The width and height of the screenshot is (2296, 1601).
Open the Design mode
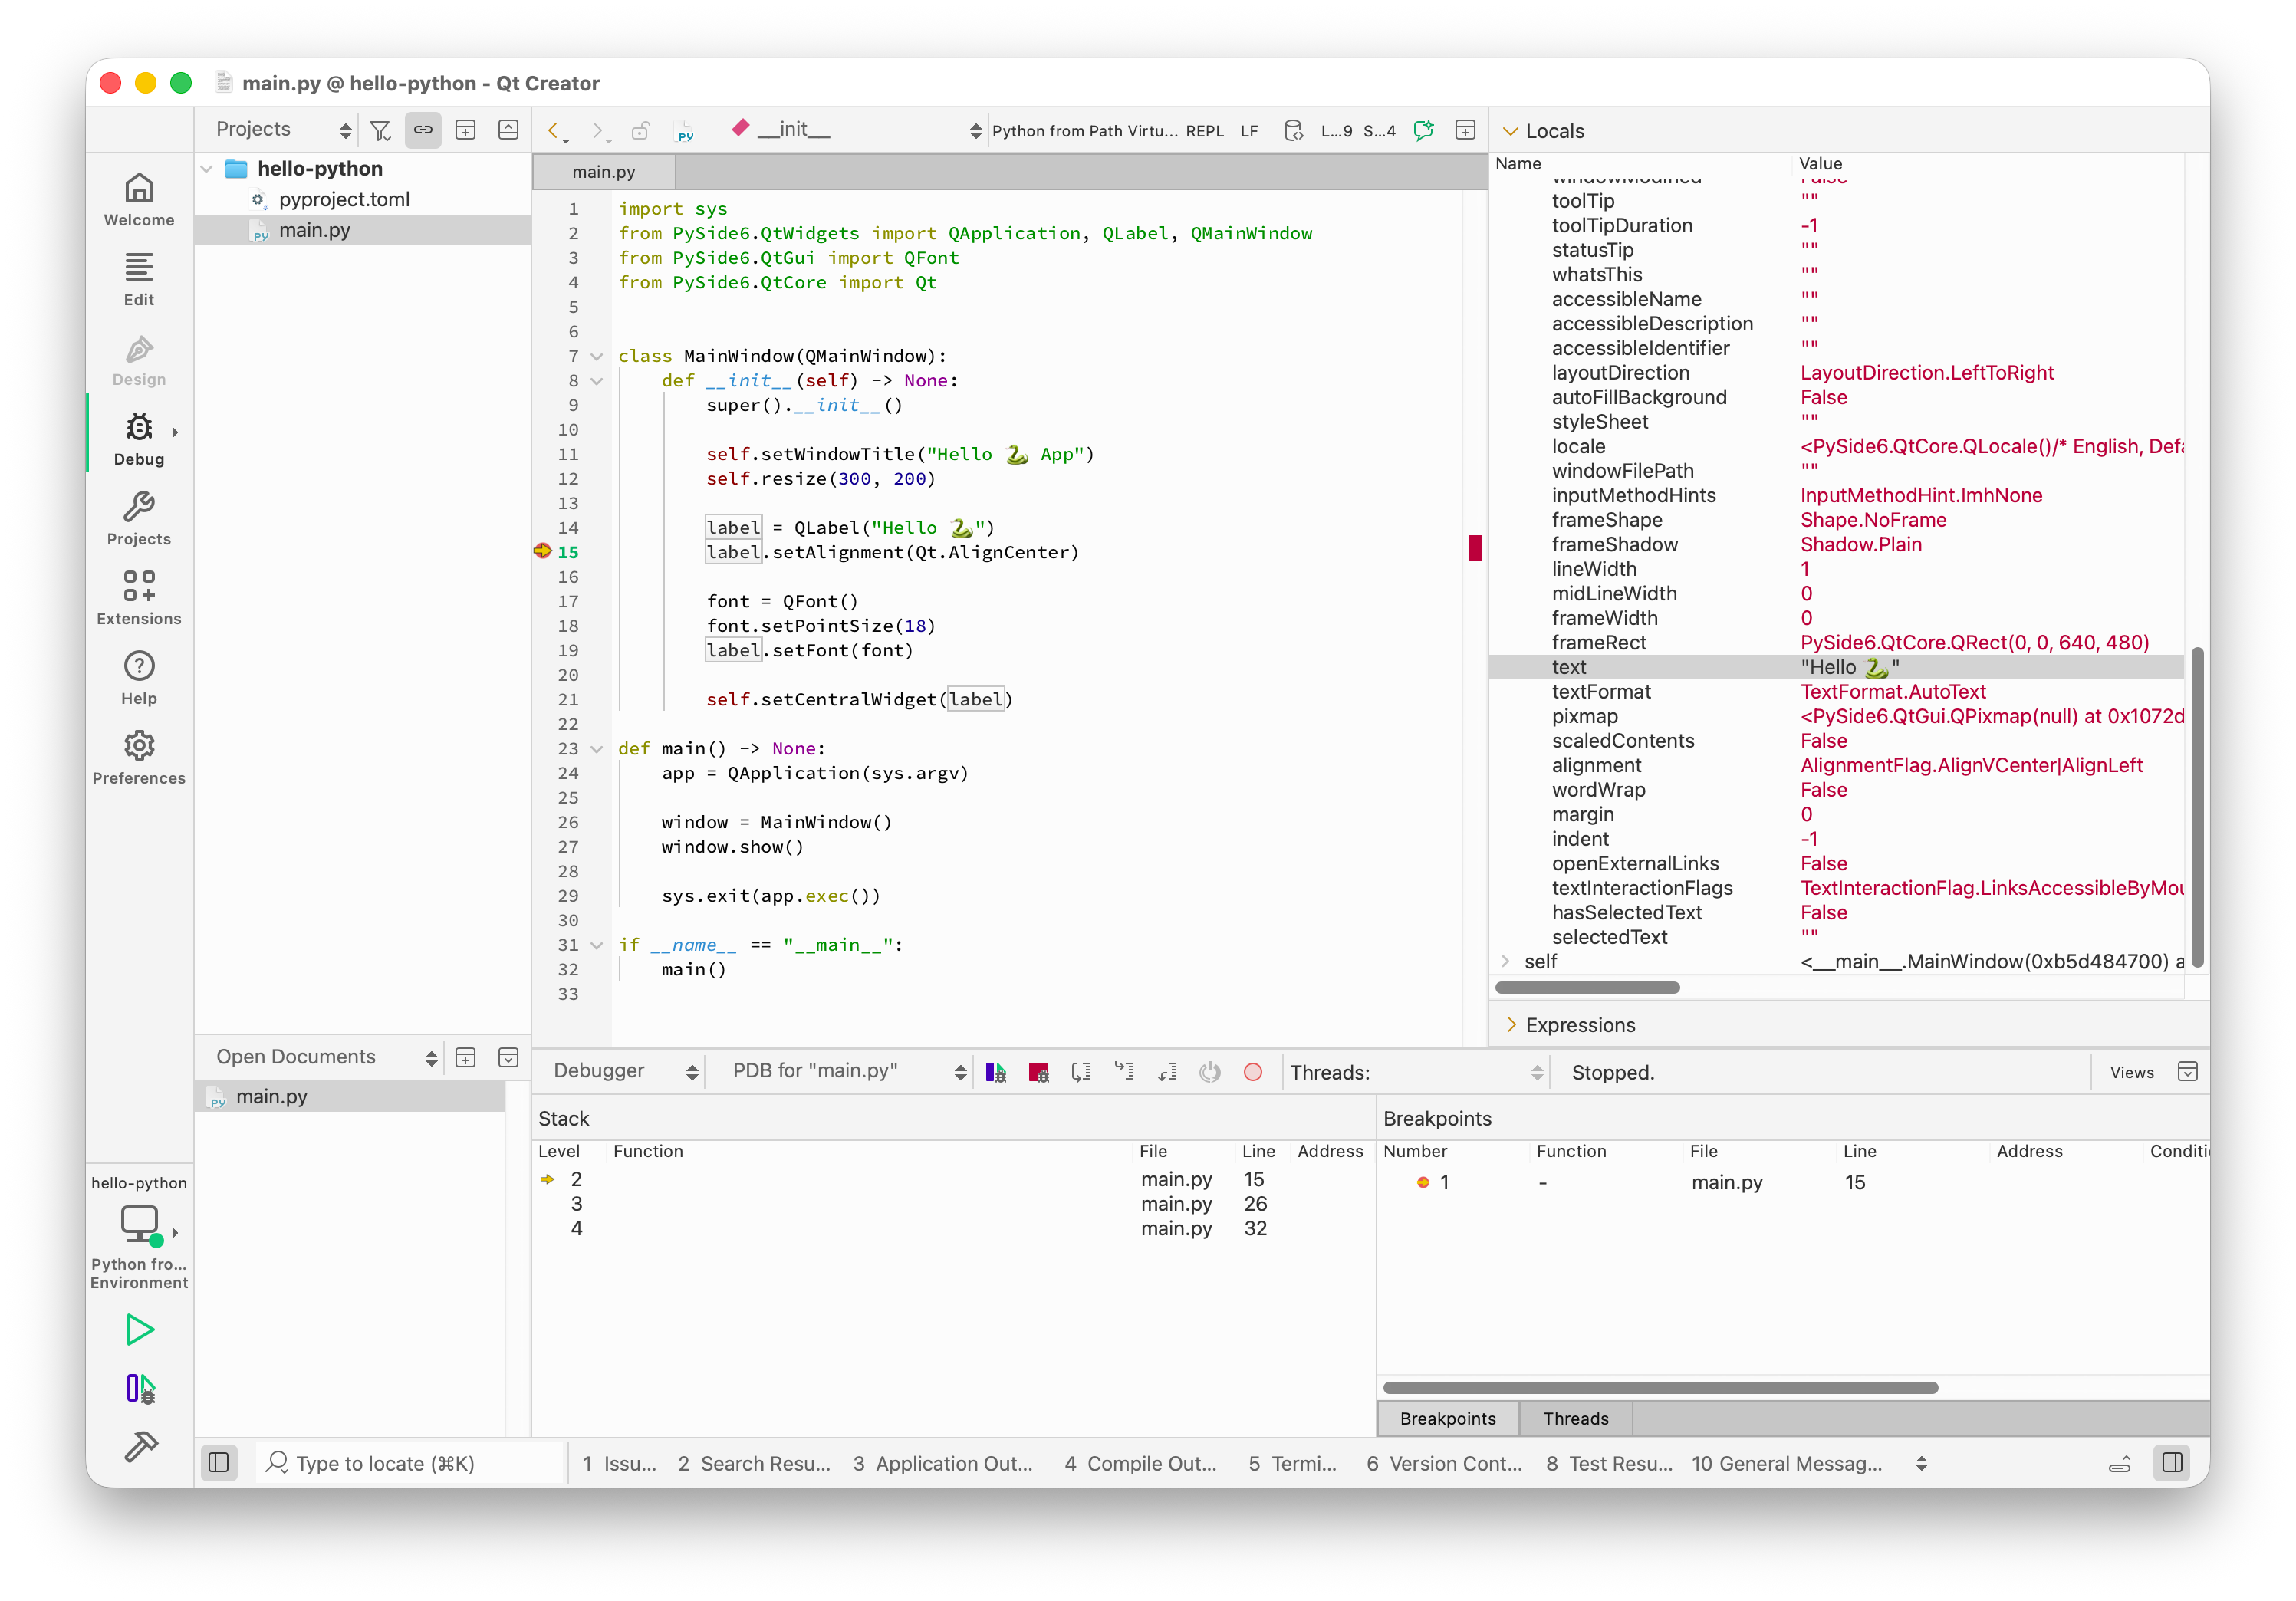[x=139, y=360]
